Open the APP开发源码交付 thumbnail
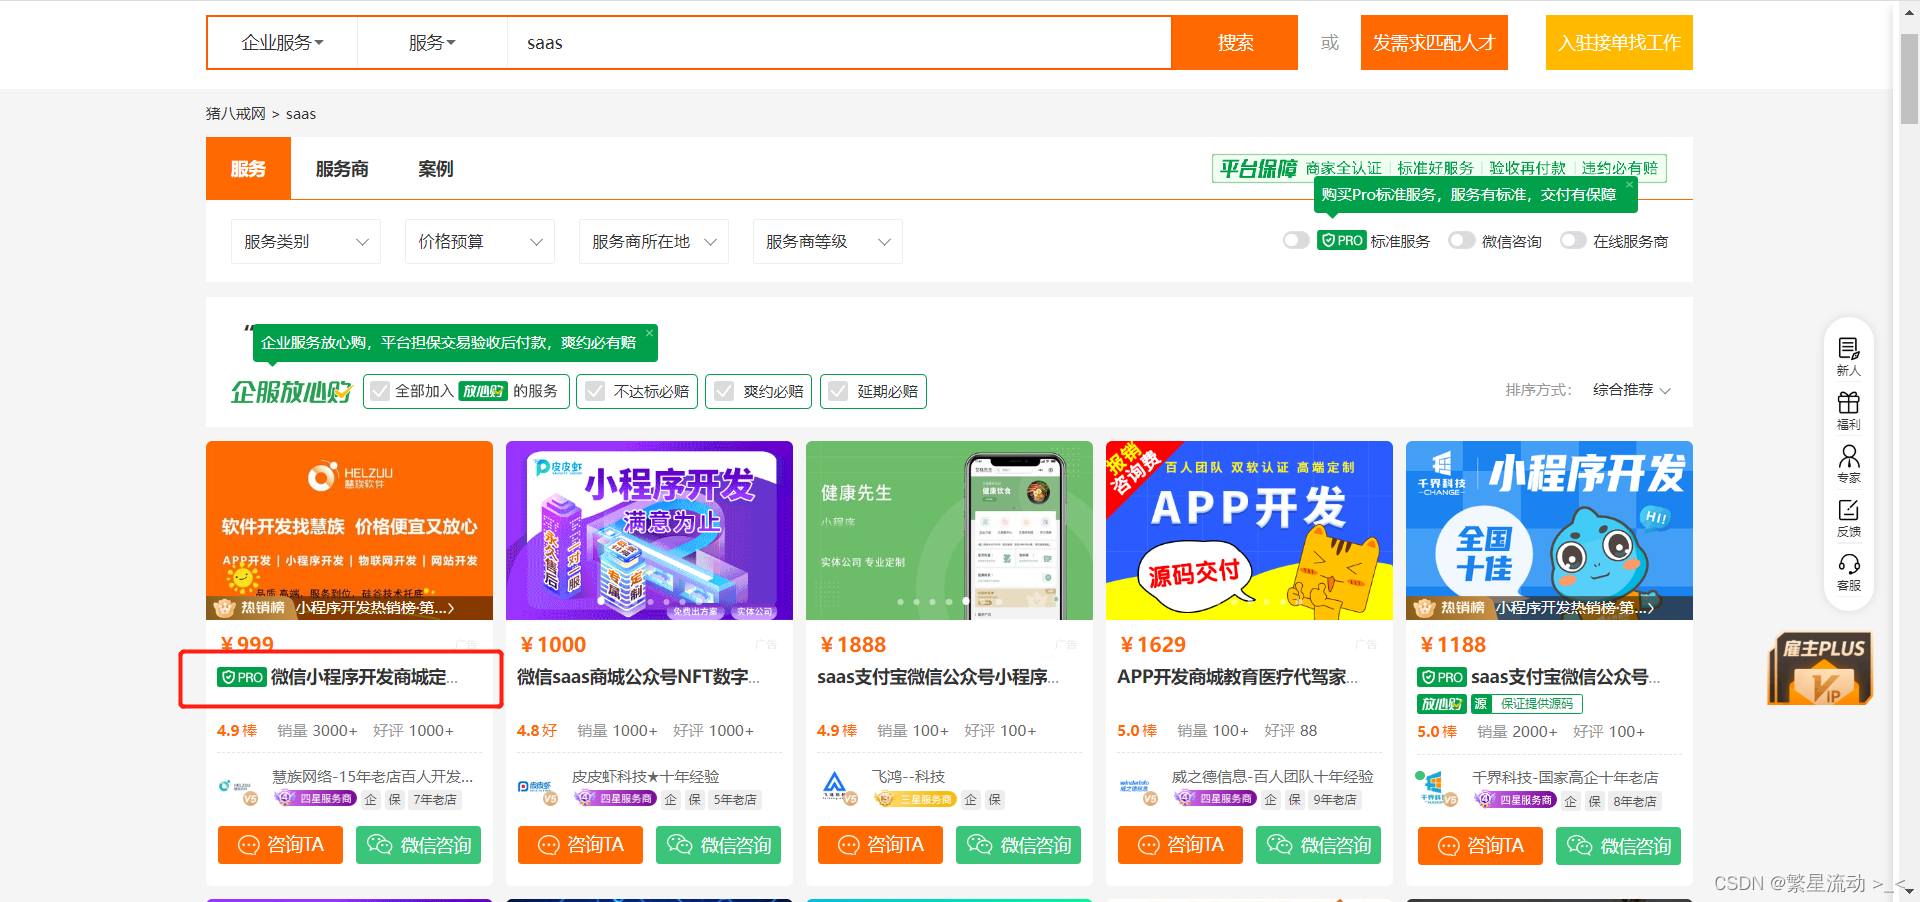 1249,530
